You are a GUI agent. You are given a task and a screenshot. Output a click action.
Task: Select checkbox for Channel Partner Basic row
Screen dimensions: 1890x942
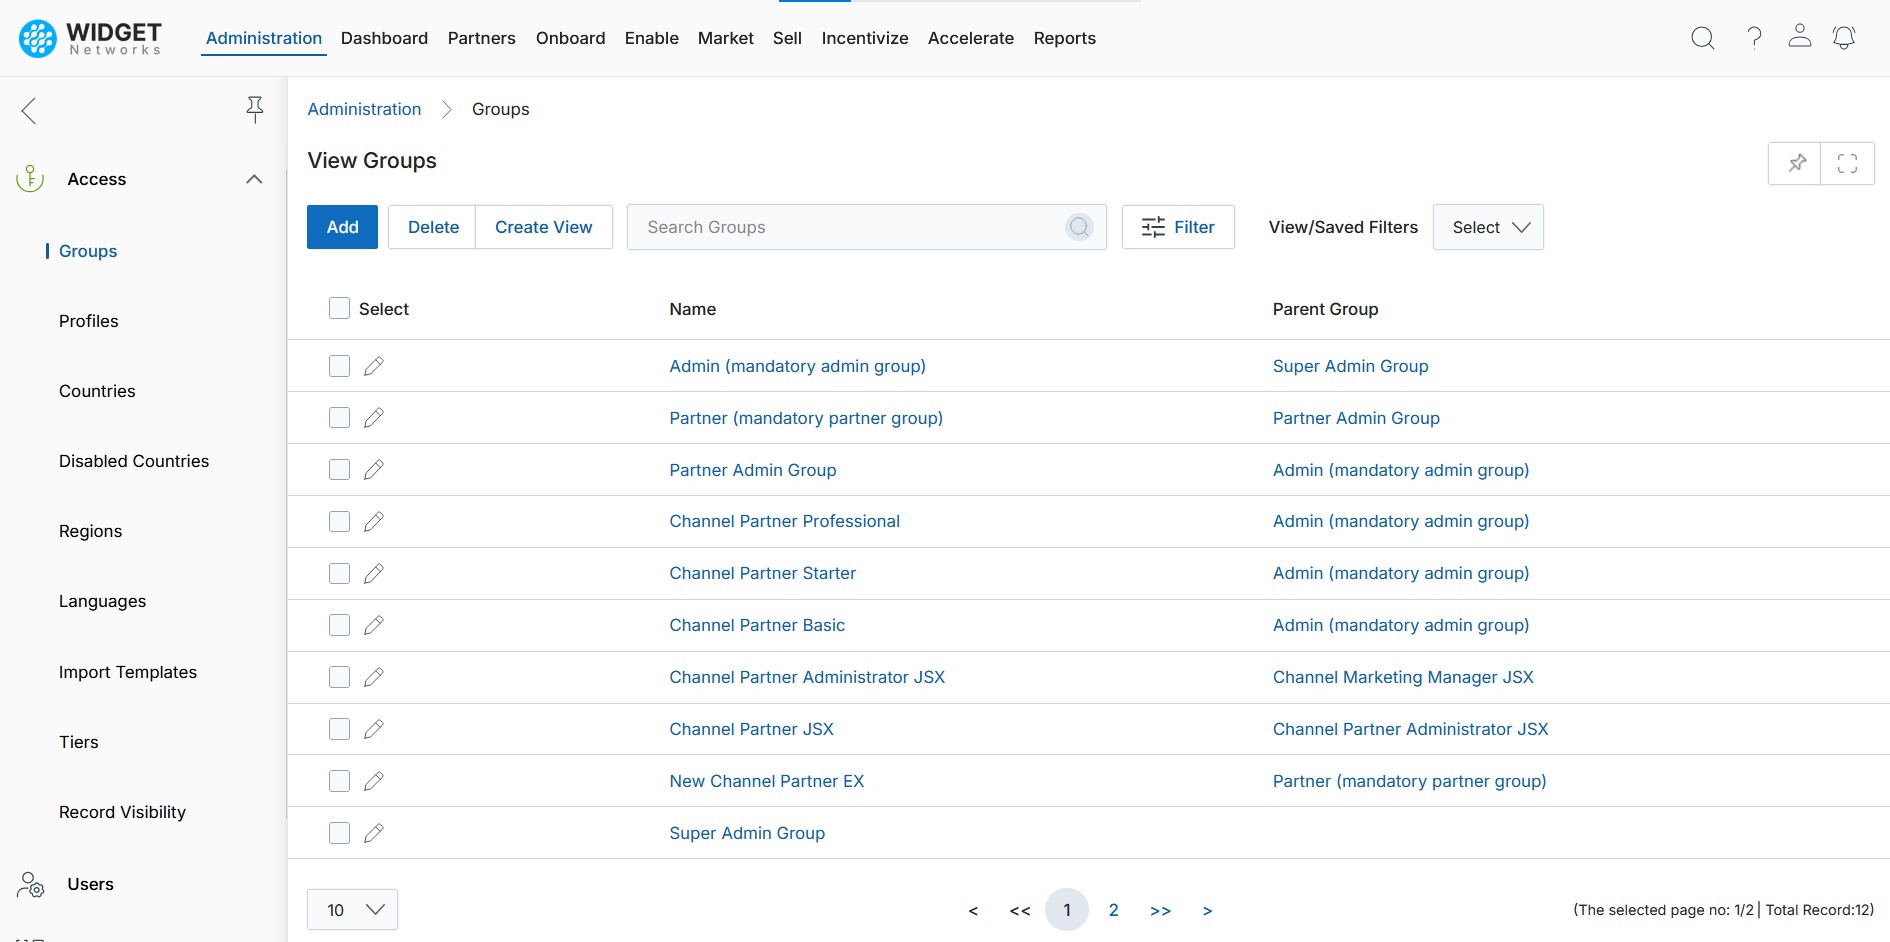point(340,625)
